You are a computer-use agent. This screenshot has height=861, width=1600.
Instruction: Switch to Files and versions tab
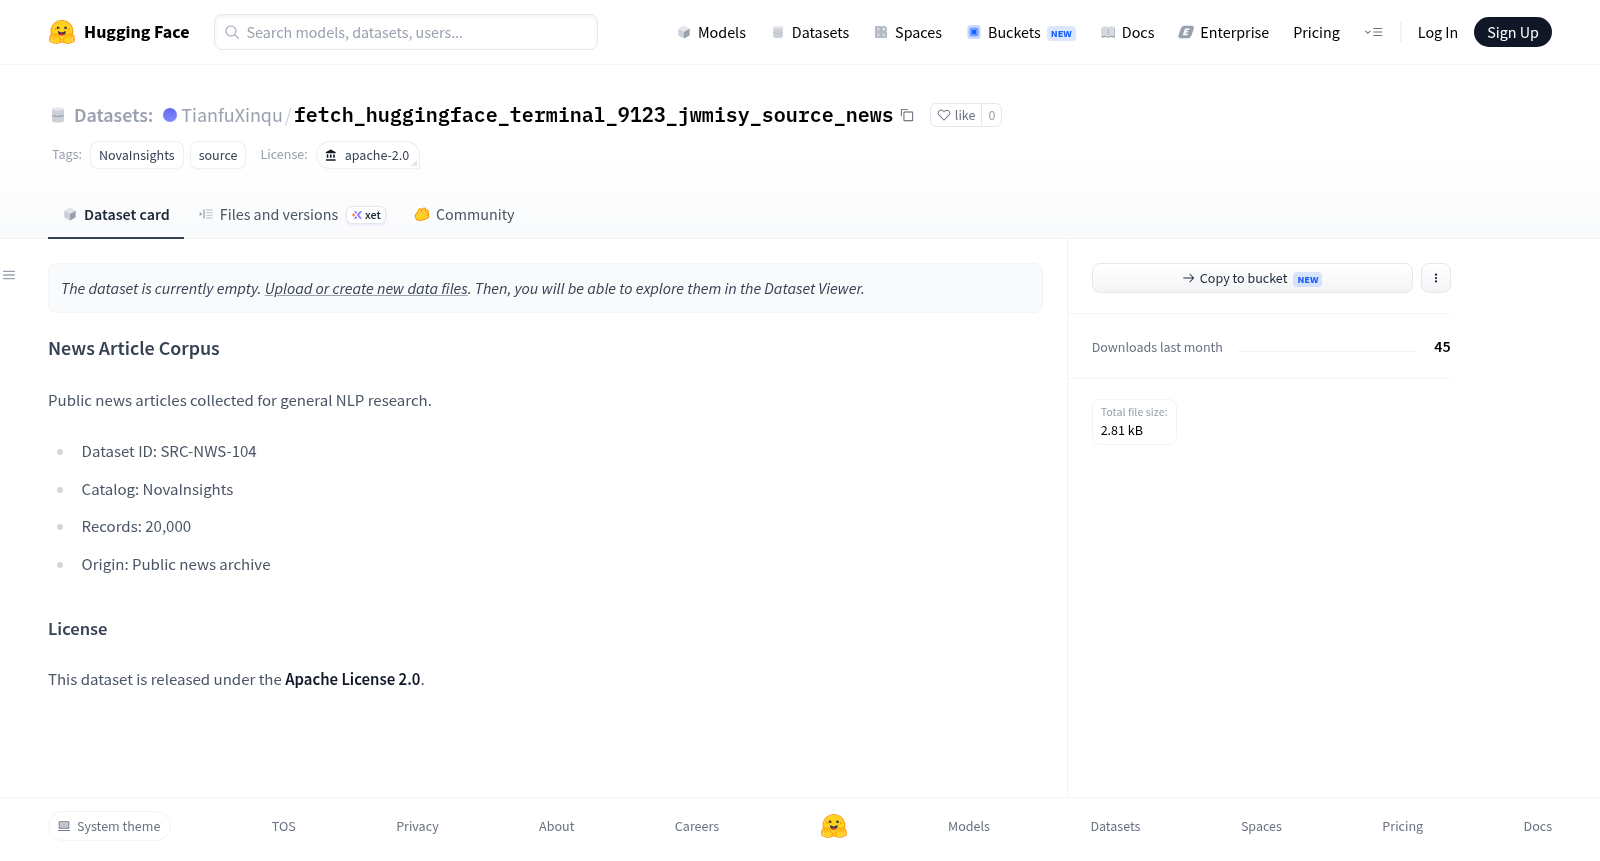[292, 215]
